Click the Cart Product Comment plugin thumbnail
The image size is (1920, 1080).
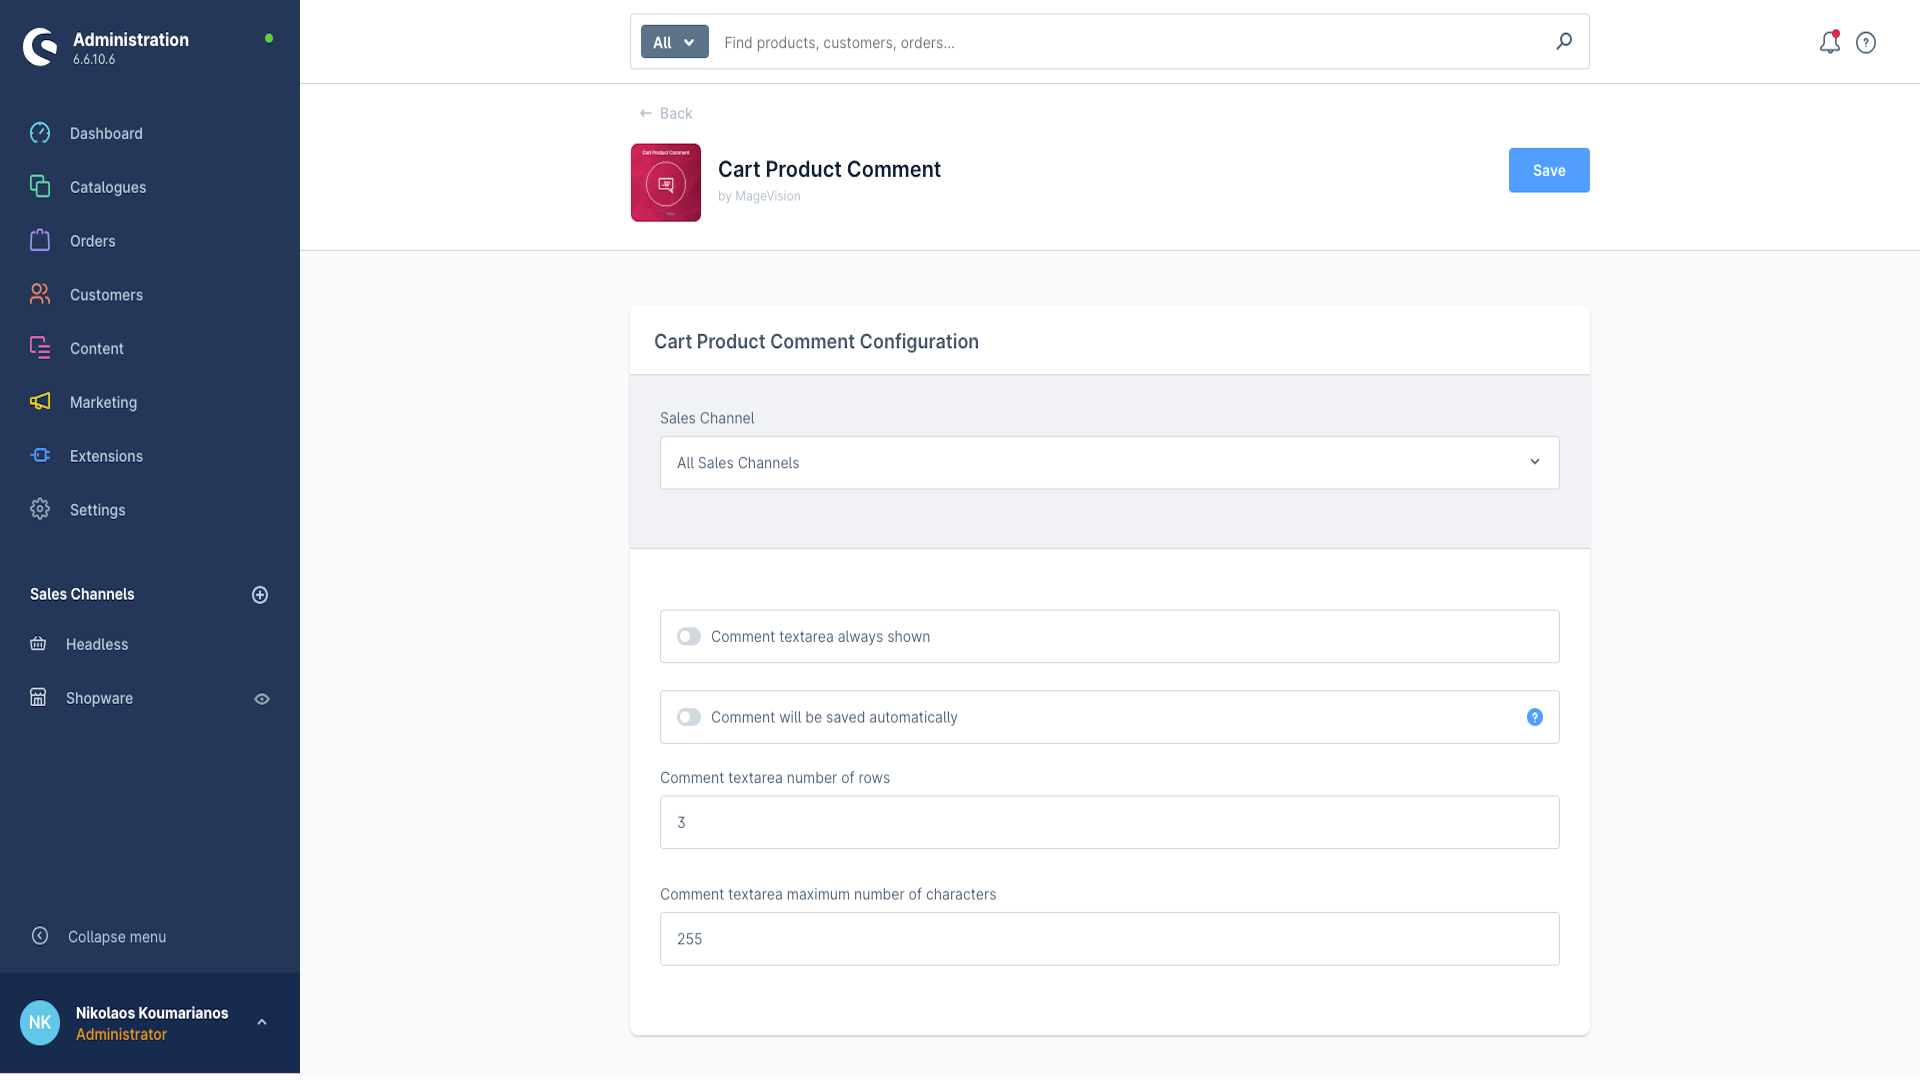[666, 182]
